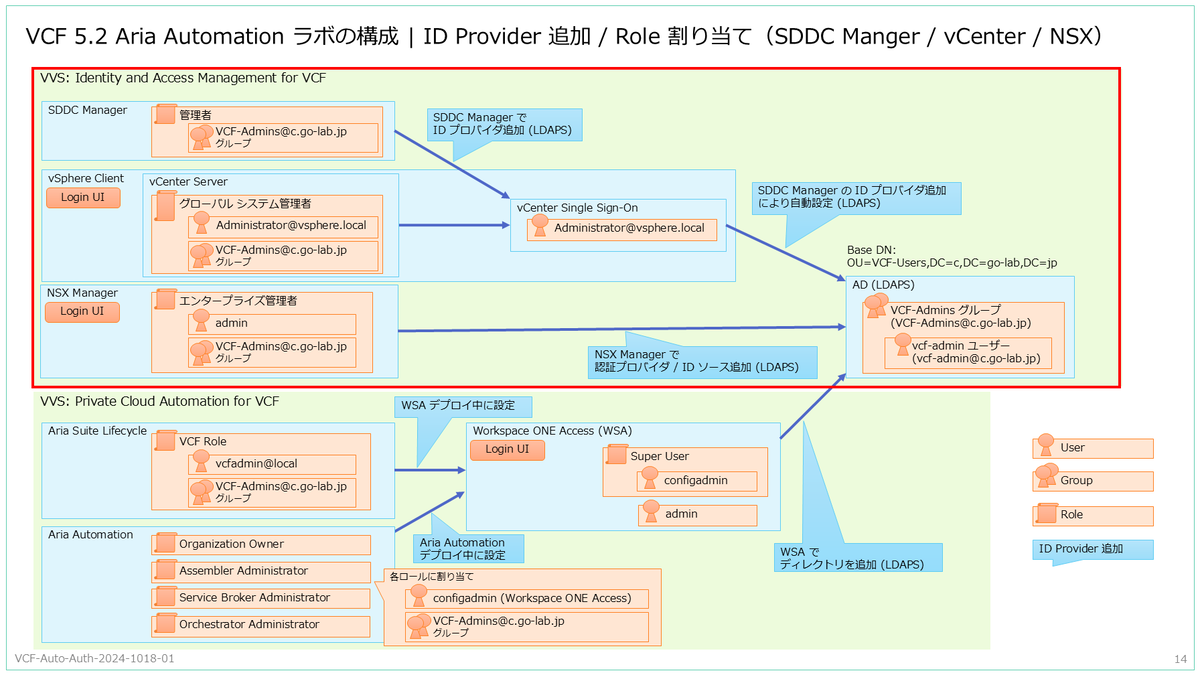This screenshot has width=1200, height=675.
Task: Select group icon of VCF-Admins グループ in AD
Action: (875, 308)
